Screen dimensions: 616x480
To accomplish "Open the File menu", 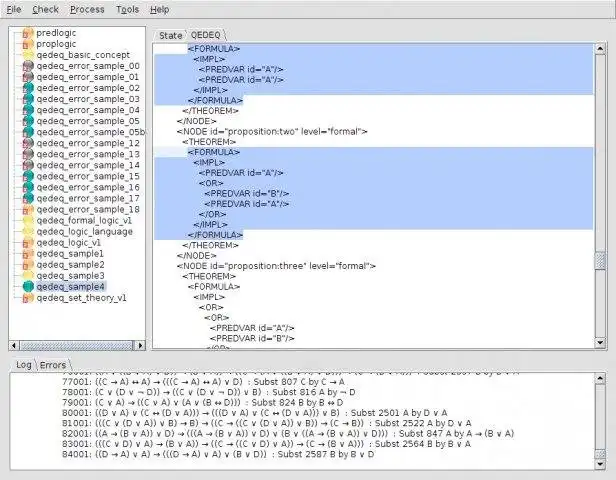I will pyautogui.click(x=14, y=9).
